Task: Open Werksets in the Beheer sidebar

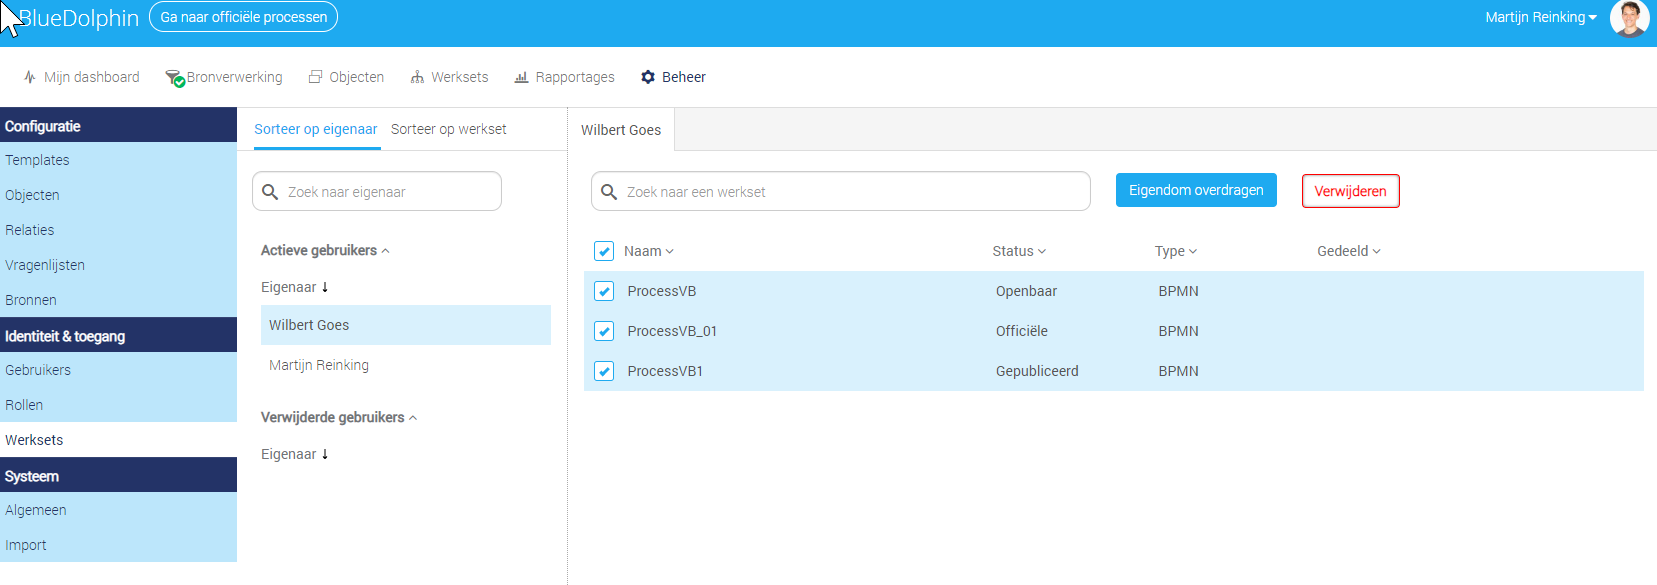Action: [x=118, y=440]
